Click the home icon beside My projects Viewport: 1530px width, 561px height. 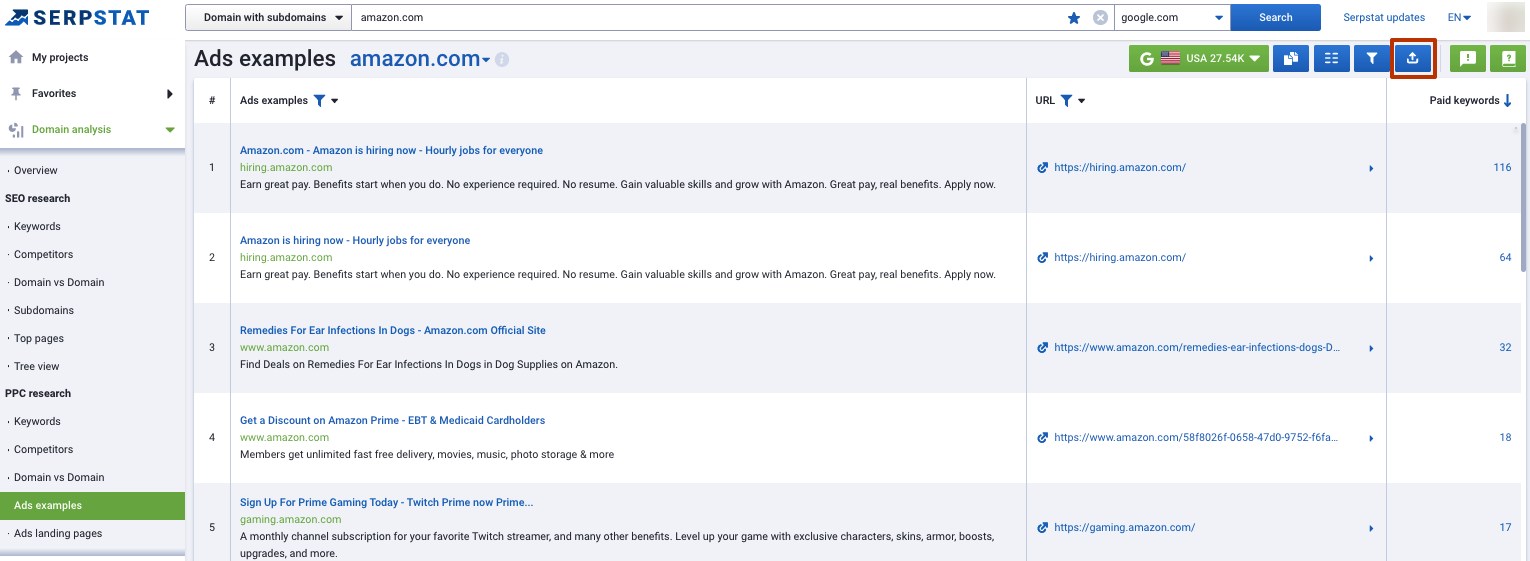16,57
